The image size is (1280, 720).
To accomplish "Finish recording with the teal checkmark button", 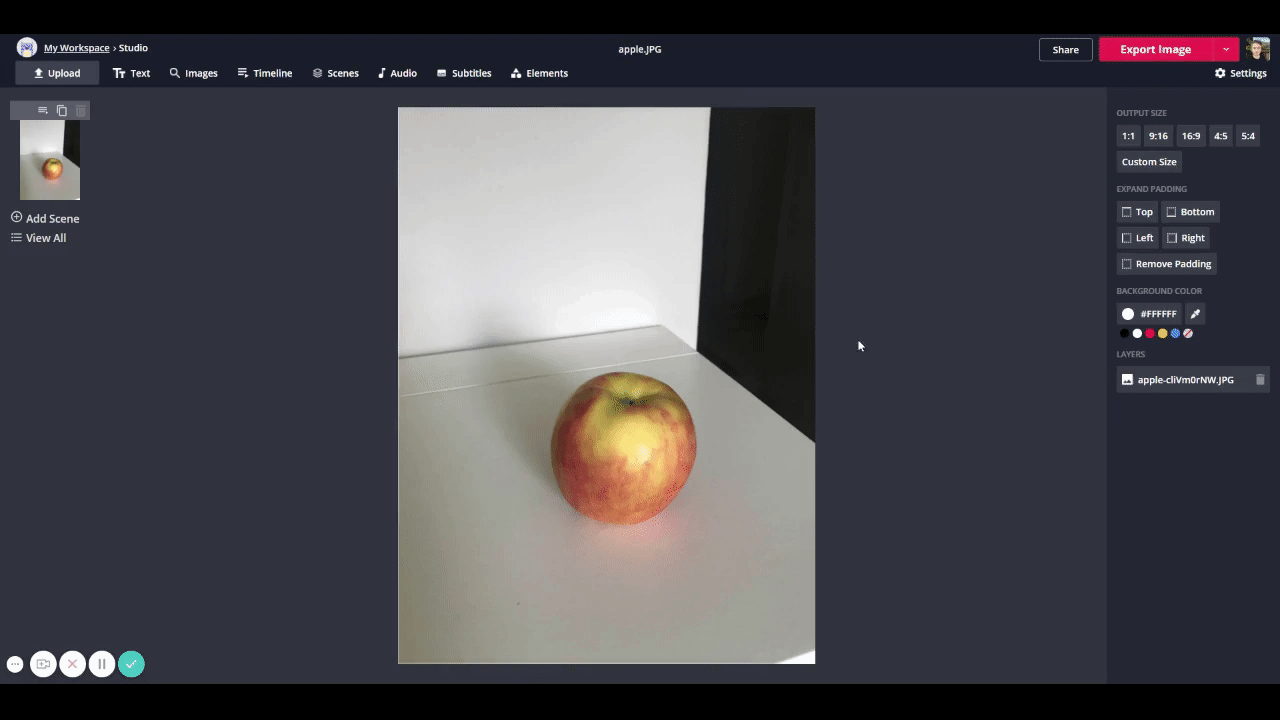I will pyautogui.click(x=131, y=664).
